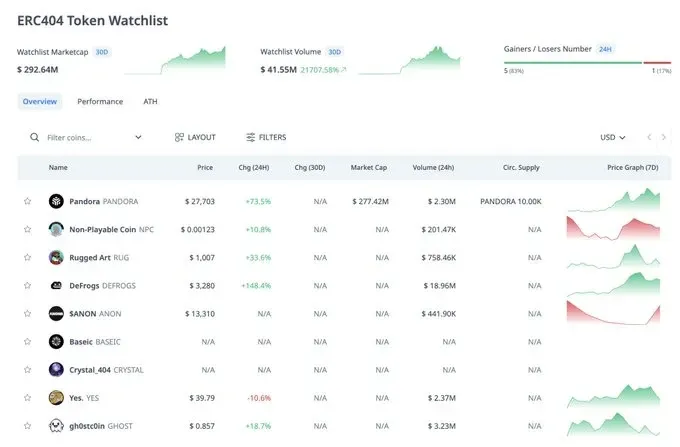Open the FILTERS panel
This screenshot has height=447, width=680.
click(x=266, y=137)
